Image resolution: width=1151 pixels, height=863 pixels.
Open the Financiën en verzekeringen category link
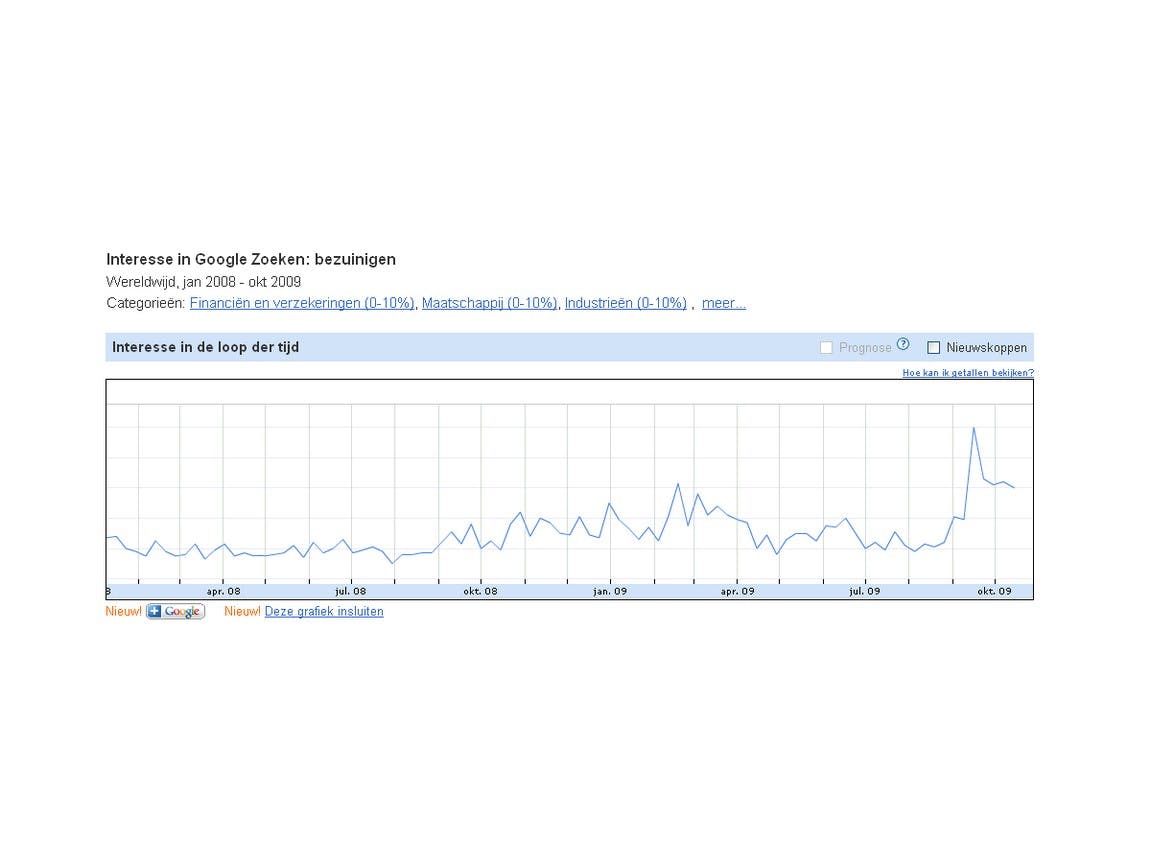(x=302, y=303)
